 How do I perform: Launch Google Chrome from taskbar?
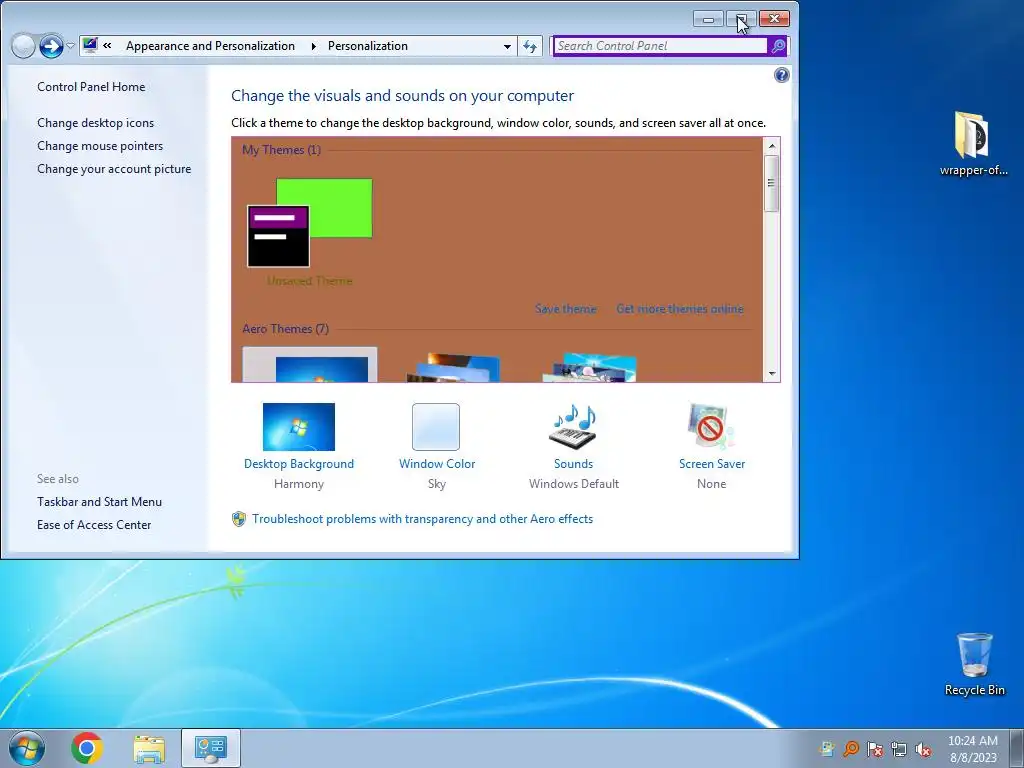coord(87,748)
